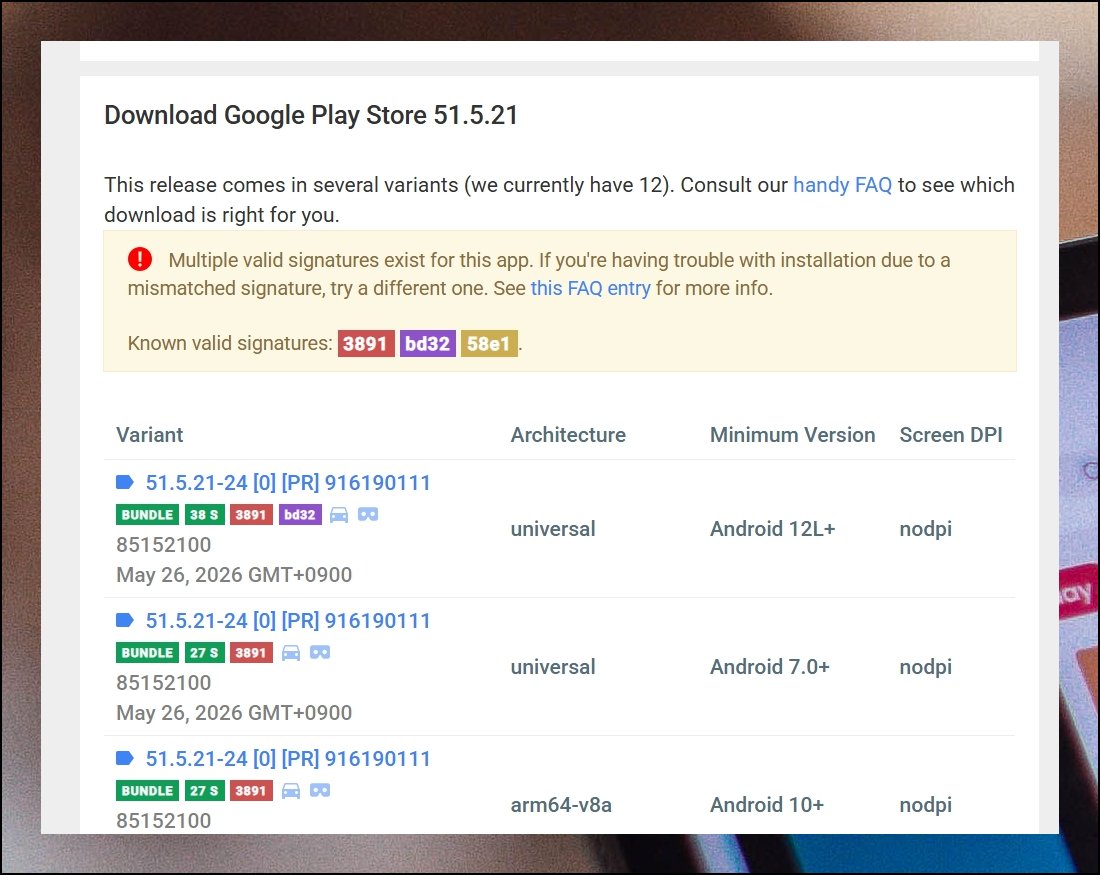Click the 3891 badge in the Android 12L+ row

pyautogui.click(x=251, y=515)
